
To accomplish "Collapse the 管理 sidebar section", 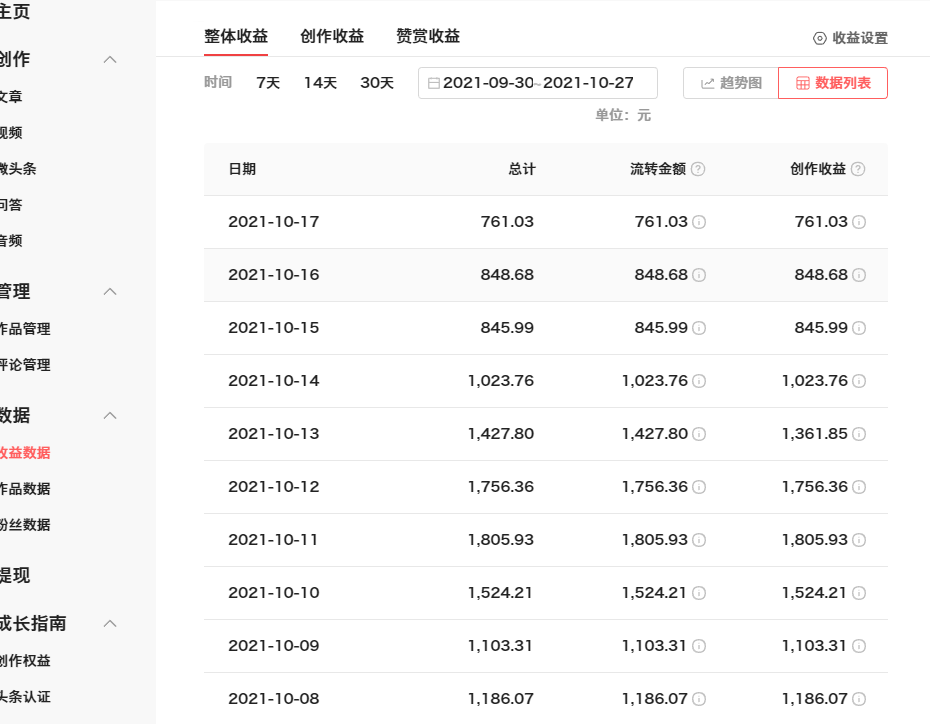I will [111, 291].
